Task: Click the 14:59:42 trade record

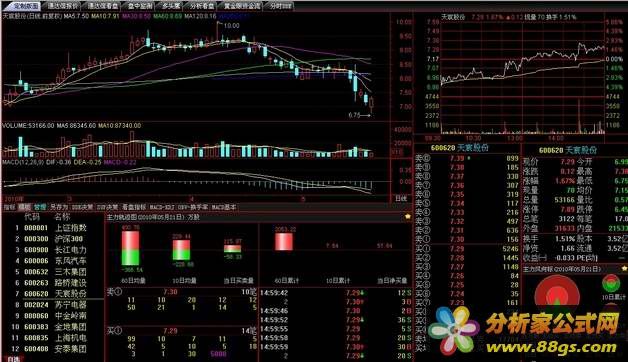Action: point(336,293)
